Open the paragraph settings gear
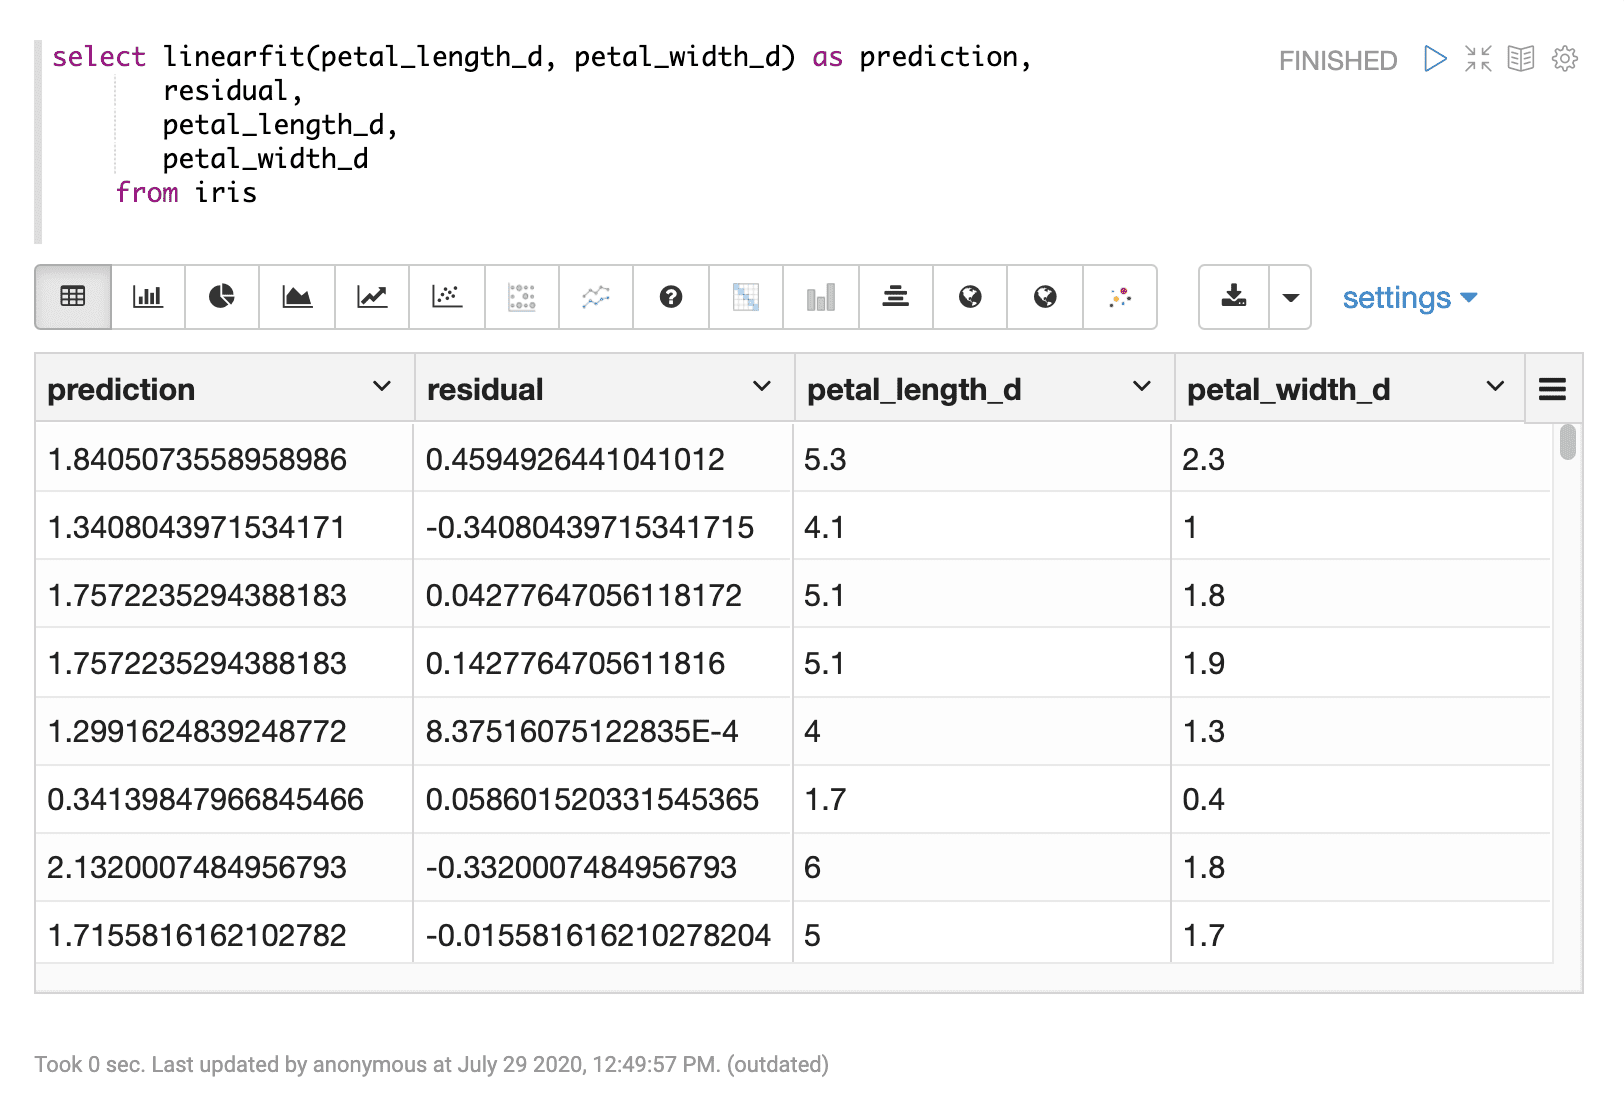The width and height of the screenshot is (1624, 1108). point(1563,60)
